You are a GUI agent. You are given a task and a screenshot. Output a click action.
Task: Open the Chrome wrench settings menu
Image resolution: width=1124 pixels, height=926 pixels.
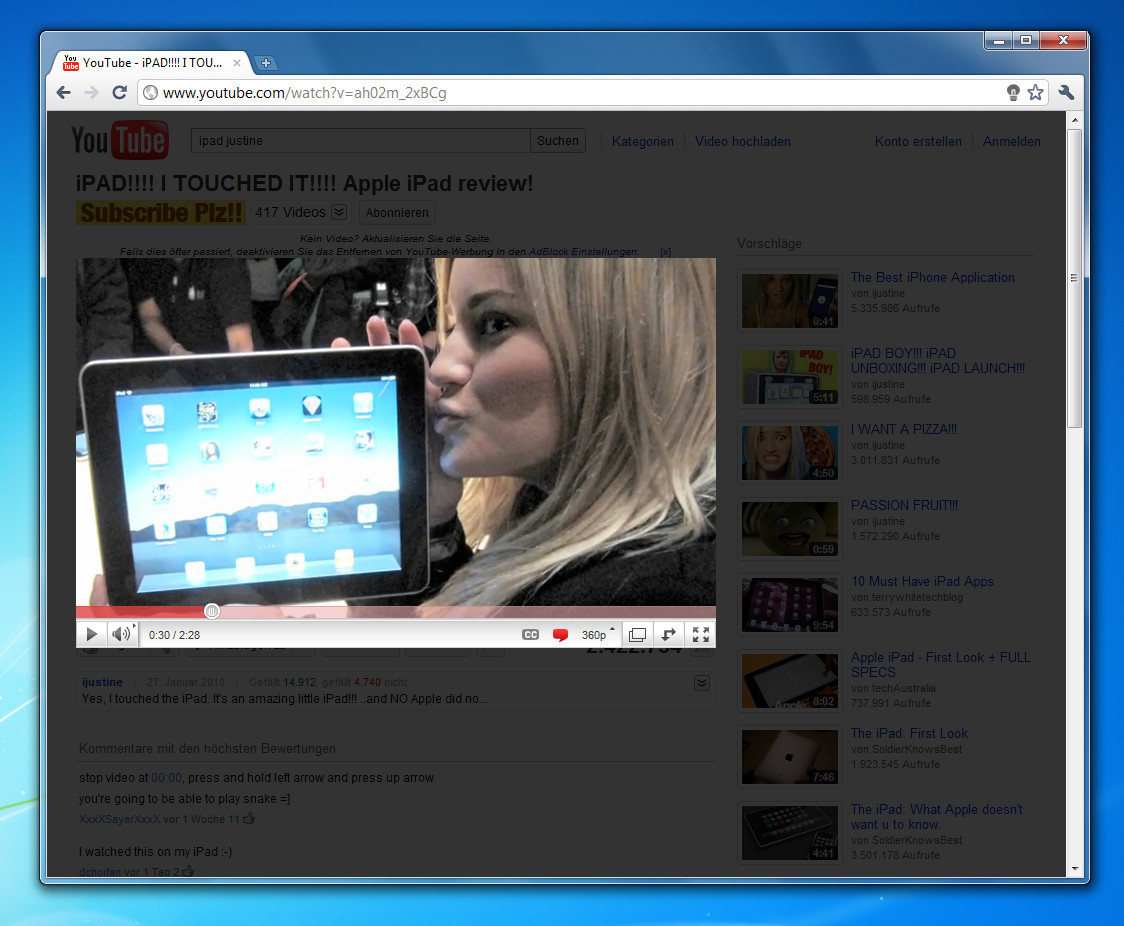point(1066,92)
